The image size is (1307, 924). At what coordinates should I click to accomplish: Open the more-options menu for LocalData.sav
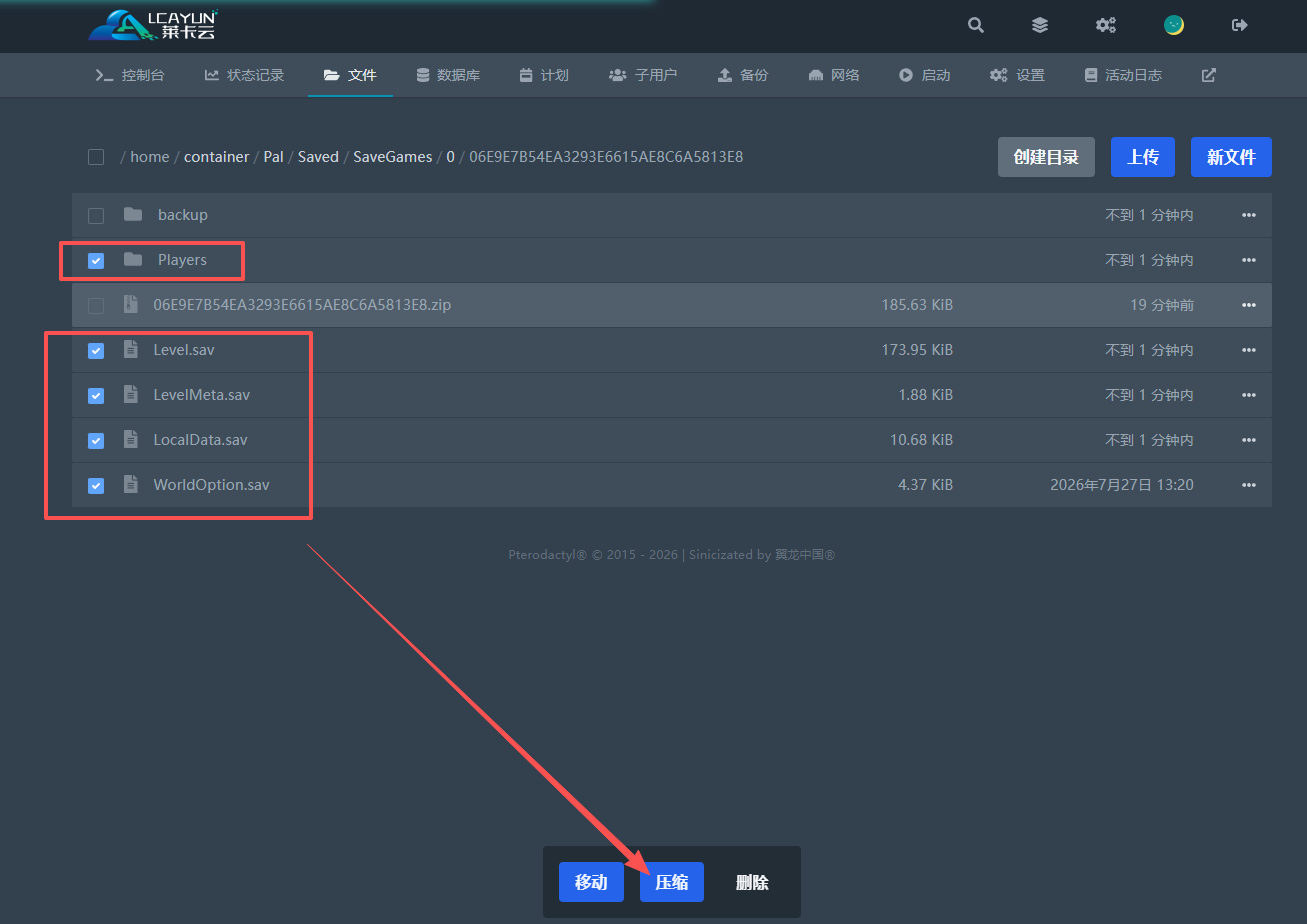pos(1248,440)
